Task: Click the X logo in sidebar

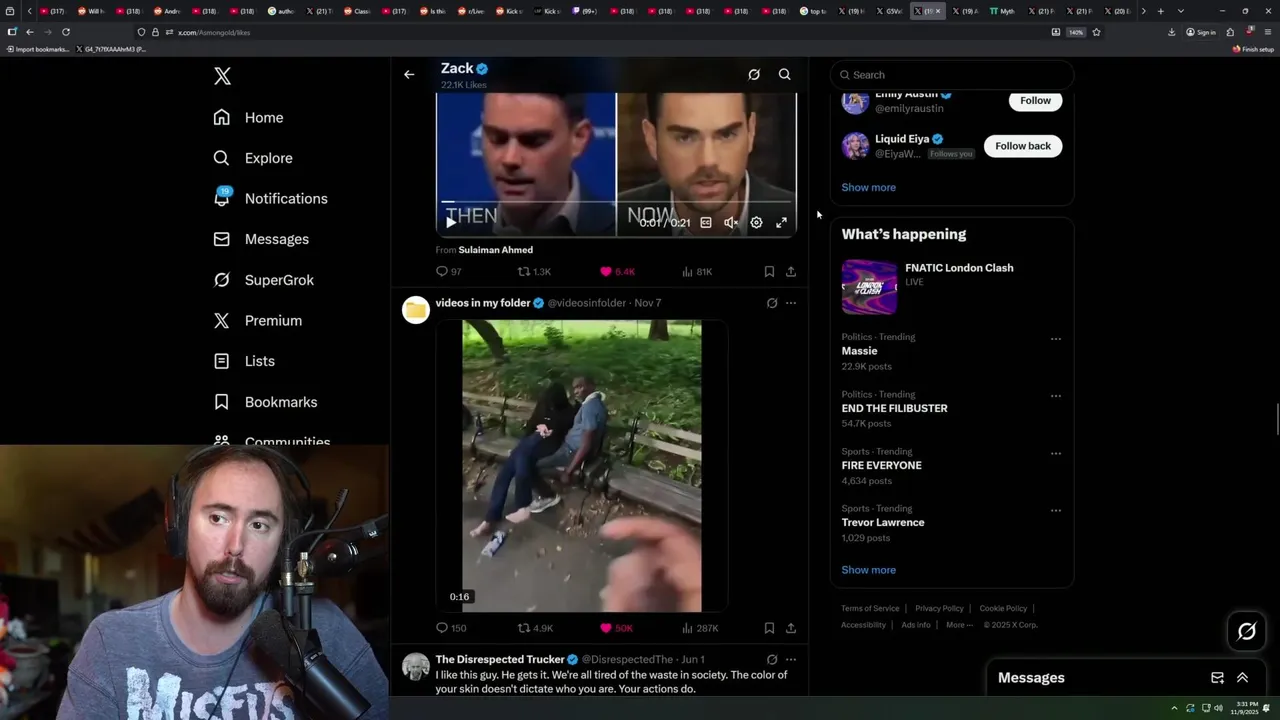Action: [222, 76]
